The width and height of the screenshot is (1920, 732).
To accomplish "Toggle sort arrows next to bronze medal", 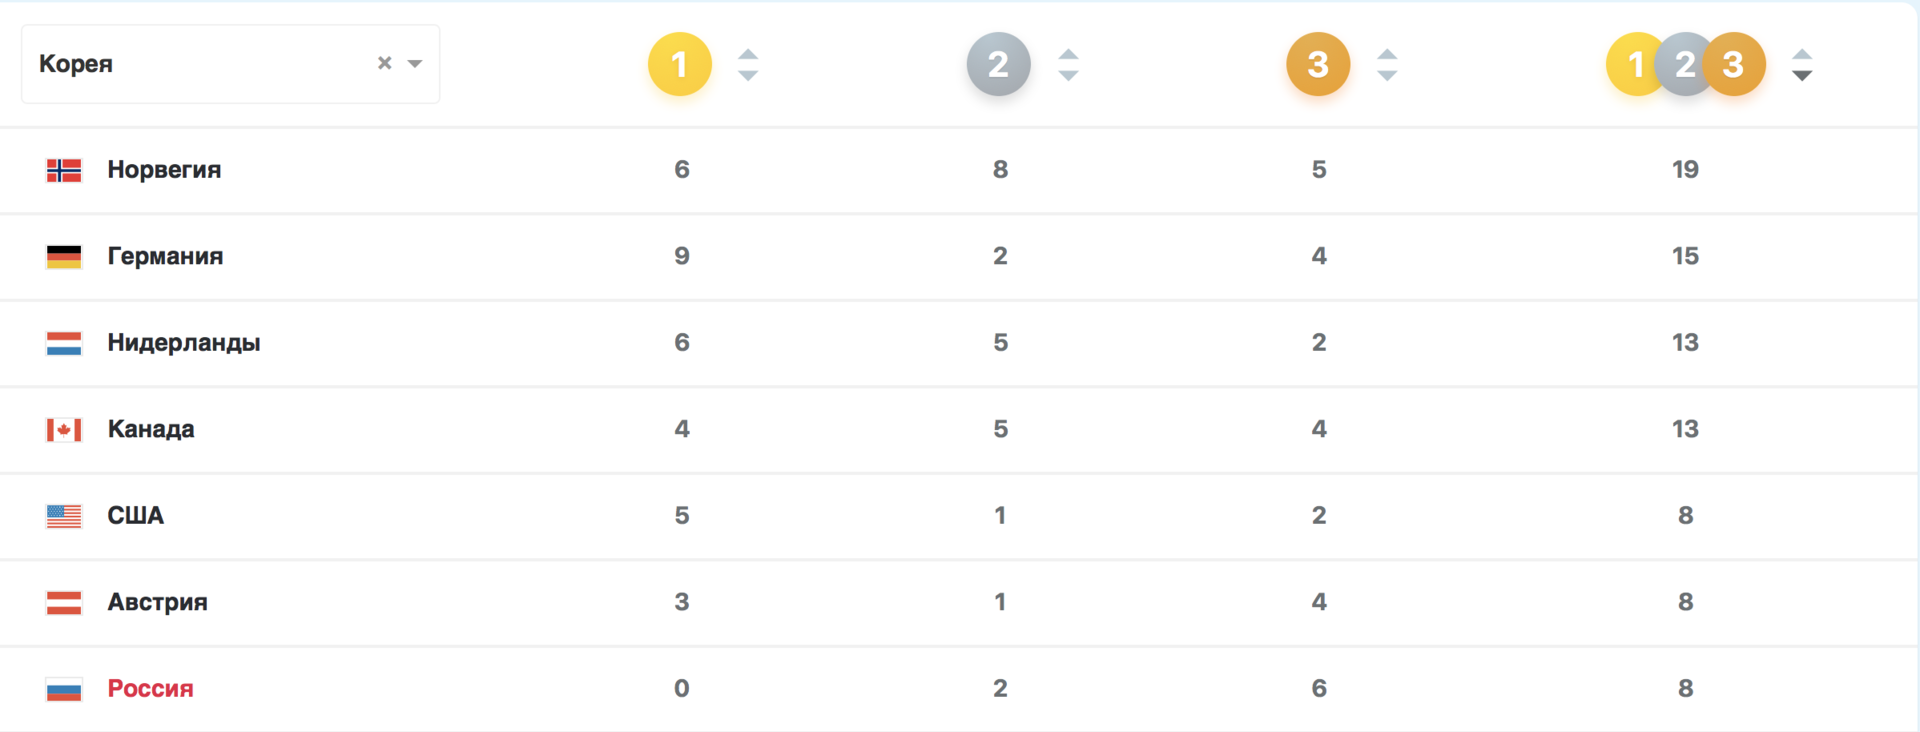I will (x=1387, y=65).
